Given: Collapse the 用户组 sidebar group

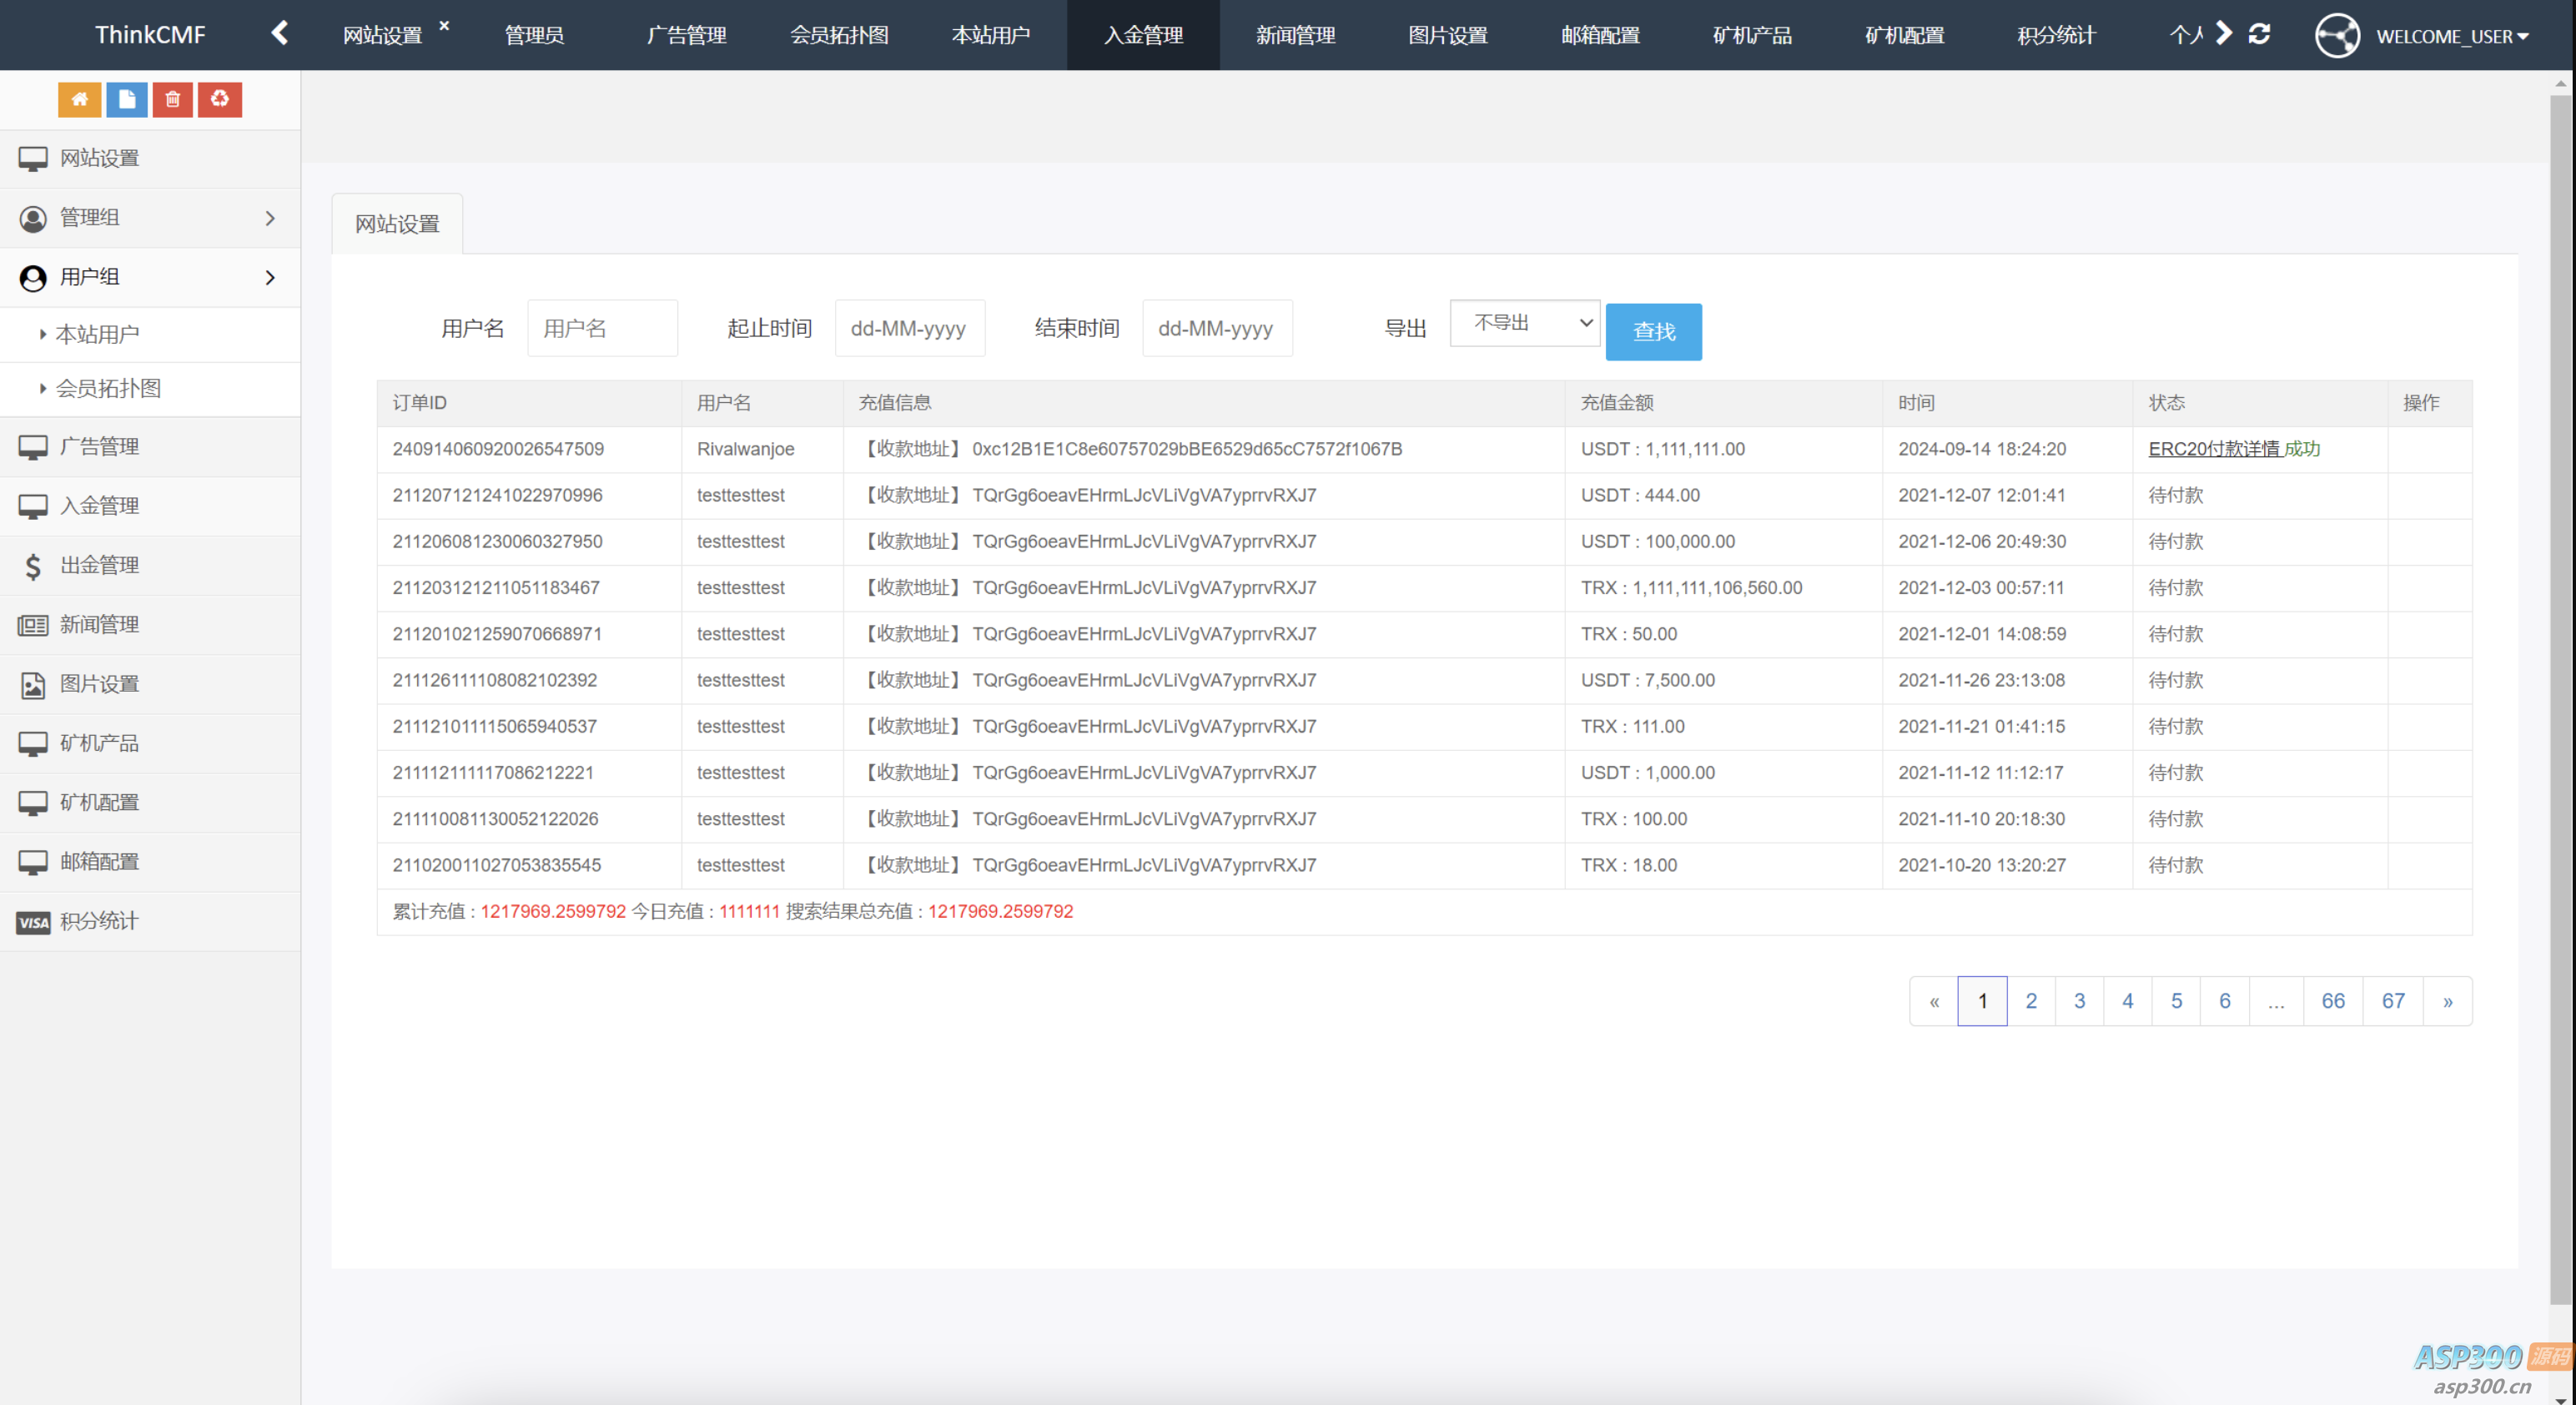Looking at the screenshot, I should click(150, 277).
